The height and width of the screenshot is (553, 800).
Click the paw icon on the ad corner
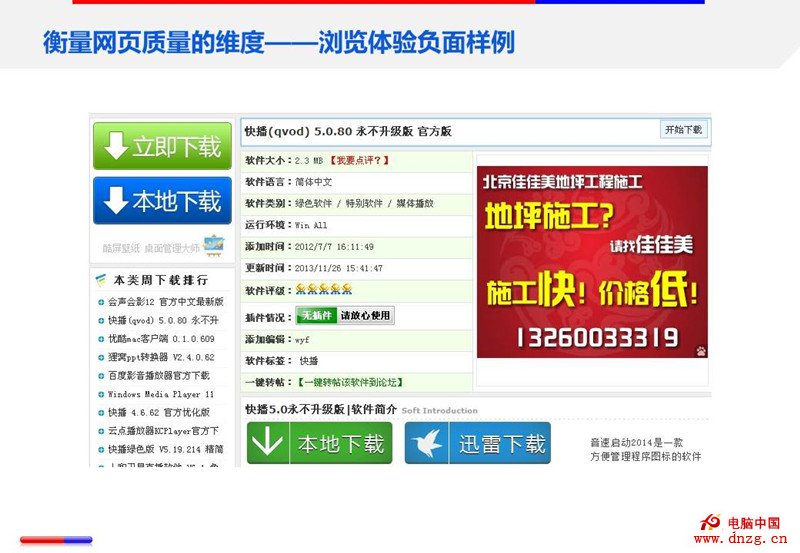[x=701, y=351]
